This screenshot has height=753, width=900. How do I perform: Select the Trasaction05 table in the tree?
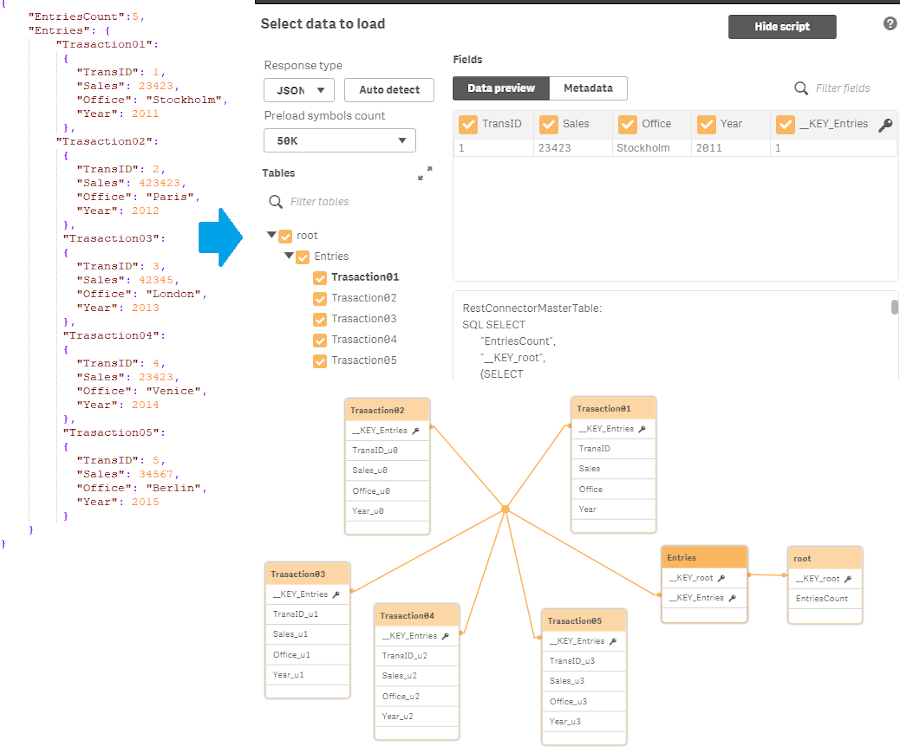coord(364,360)
